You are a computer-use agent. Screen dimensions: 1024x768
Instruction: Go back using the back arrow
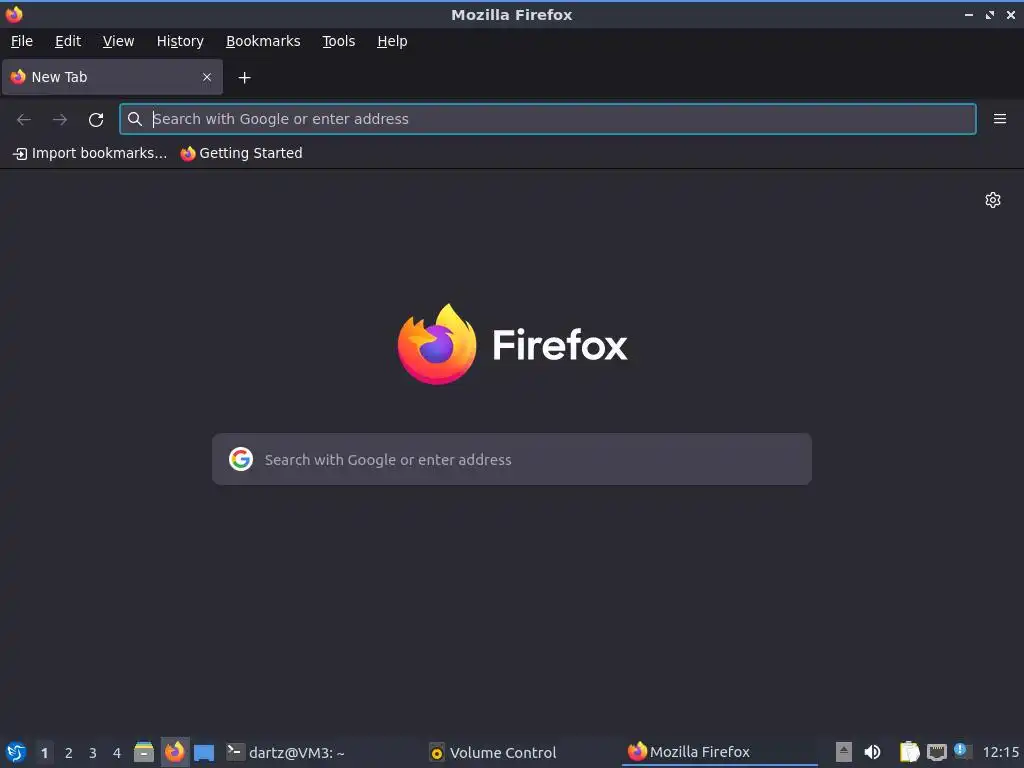(x=24, y=120)
